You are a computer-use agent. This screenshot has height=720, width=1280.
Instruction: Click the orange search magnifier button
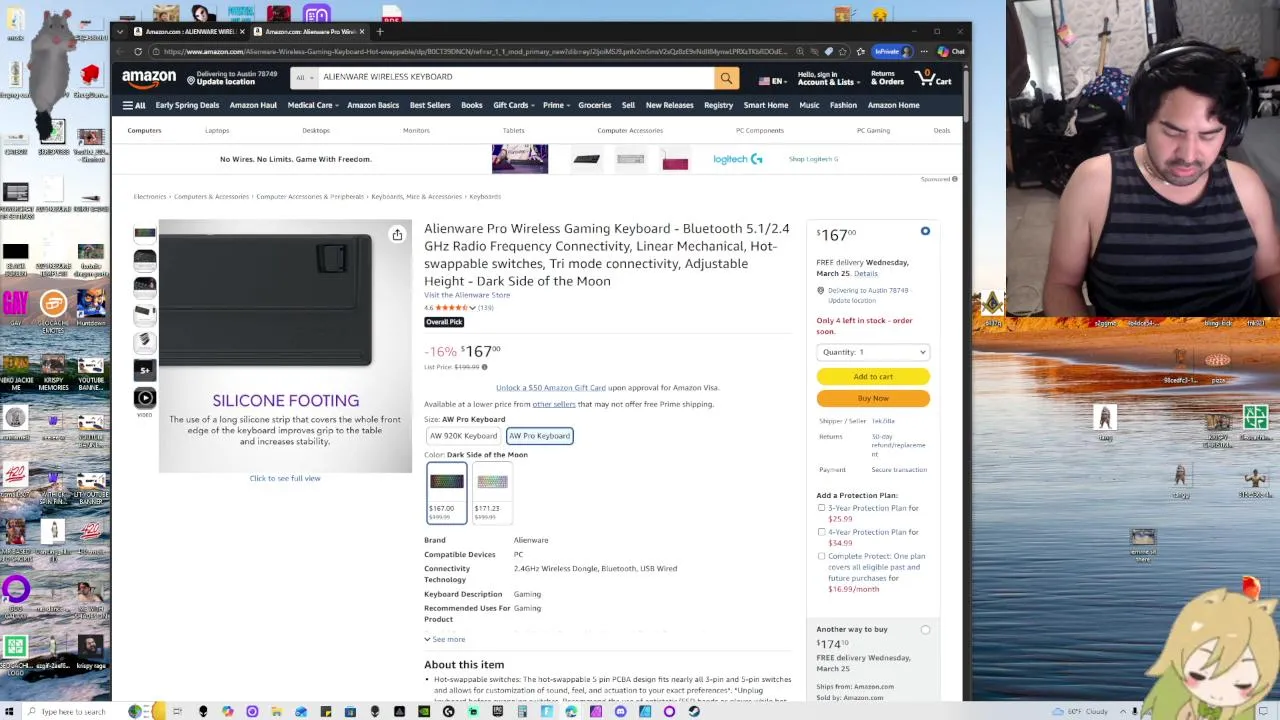point(726,77)
